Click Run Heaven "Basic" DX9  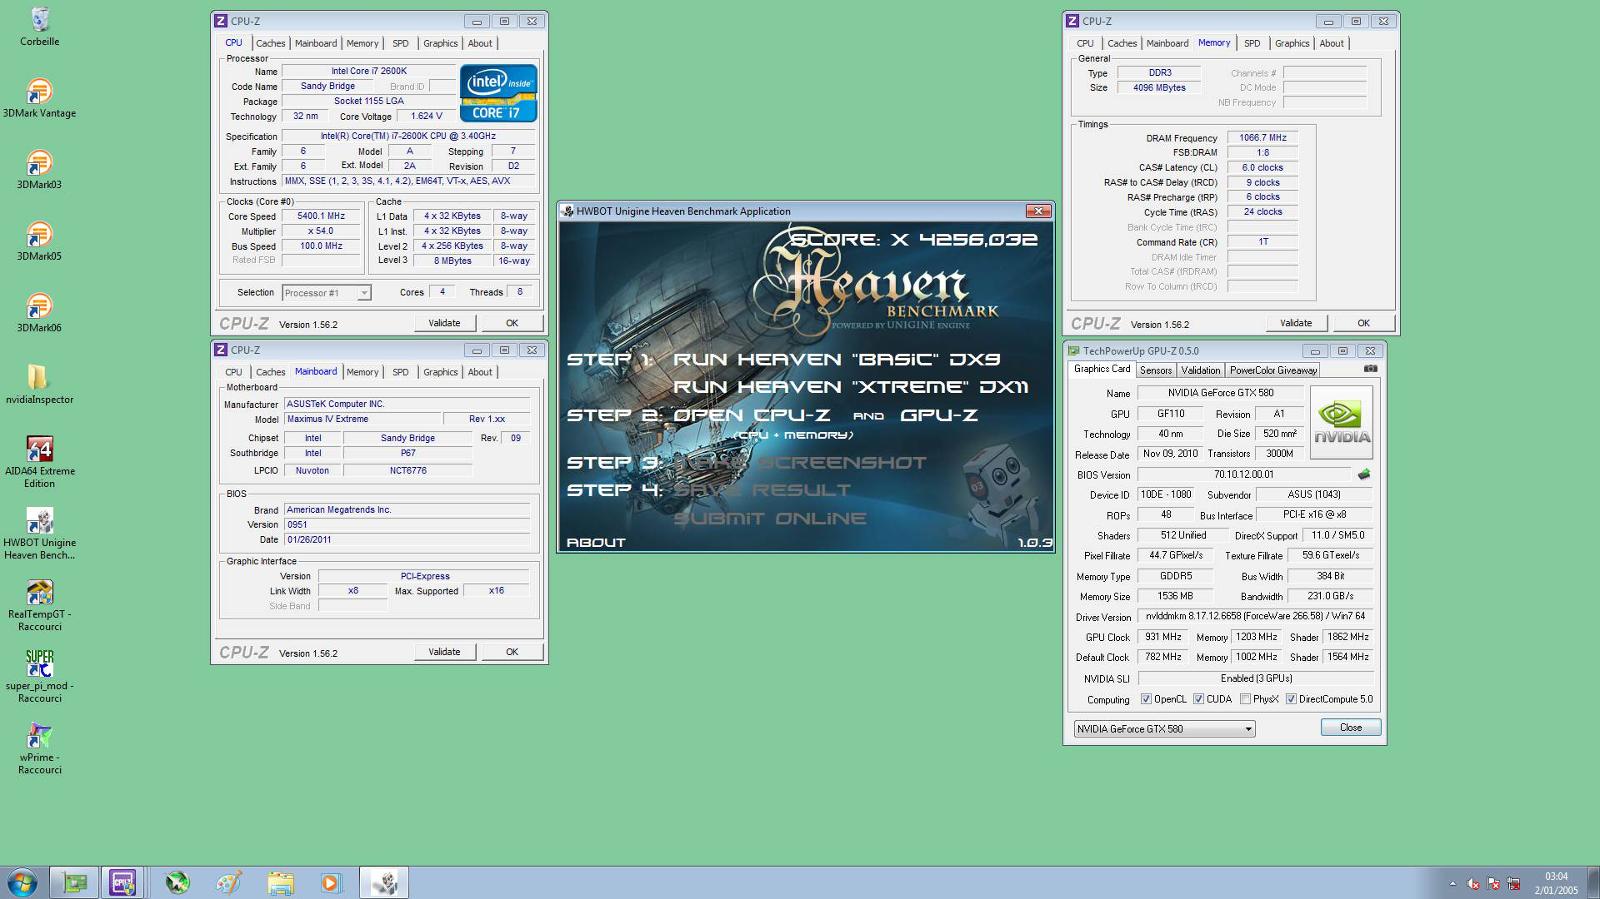click(836, 359)
